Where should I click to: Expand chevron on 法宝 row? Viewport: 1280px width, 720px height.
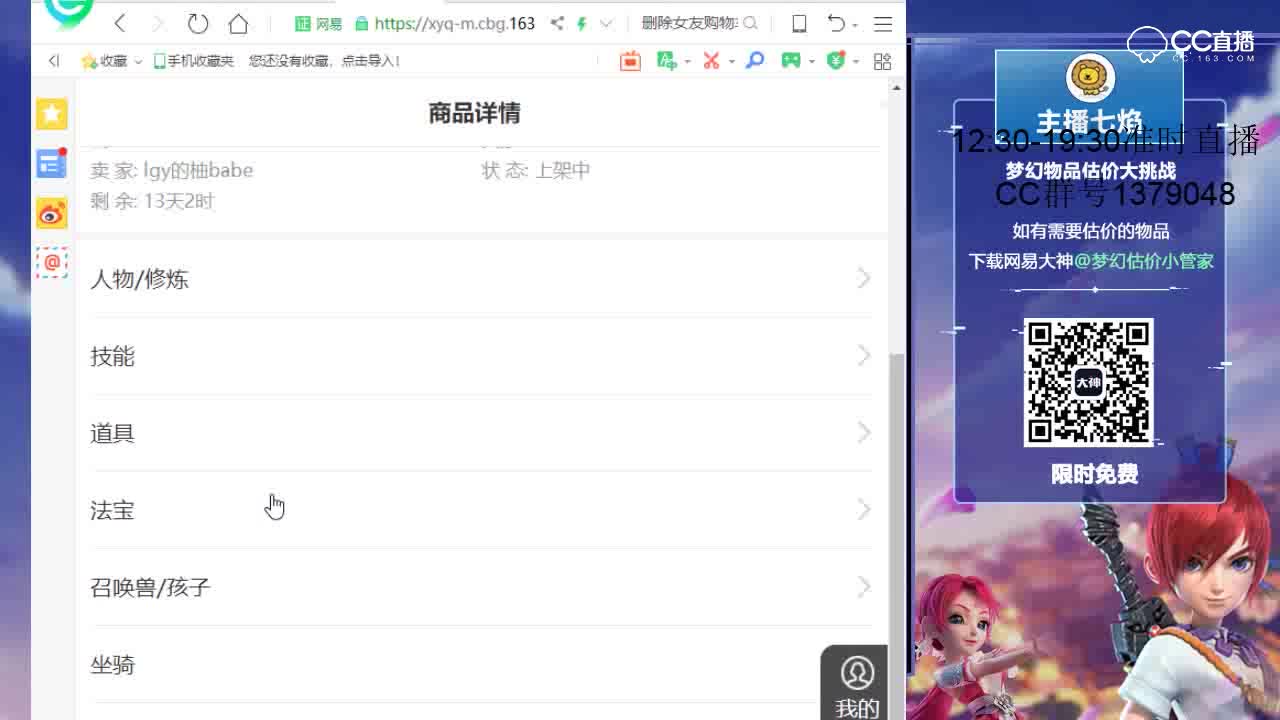864,510
